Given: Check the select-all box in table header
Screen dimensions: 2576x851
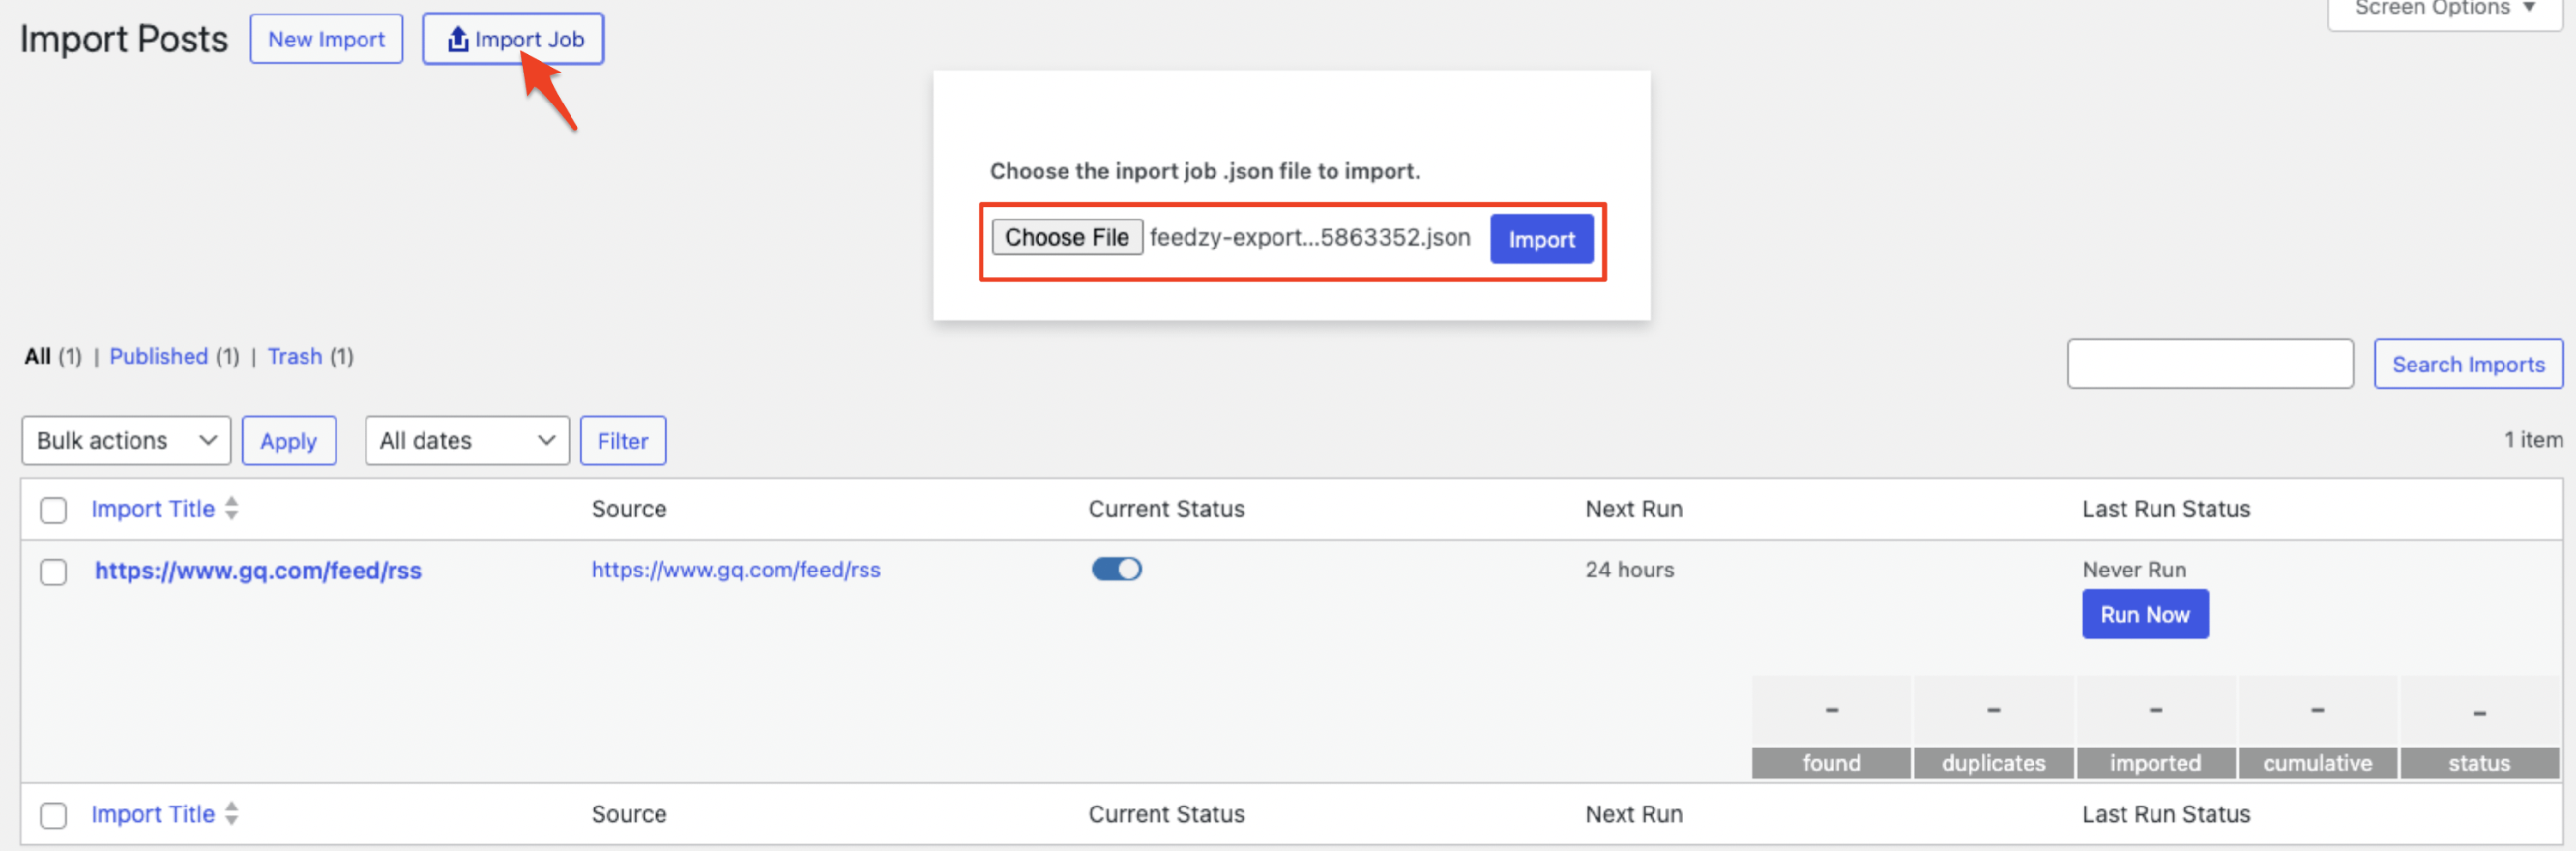Looking at the screenshot, I should [x=54, y=510].
